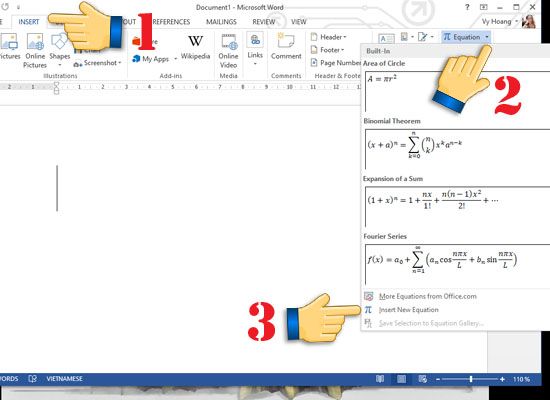Viewport: 550px width, 400px height.
Task: Click the VIETNAMESE language indicator
Action: coord(65,379)
